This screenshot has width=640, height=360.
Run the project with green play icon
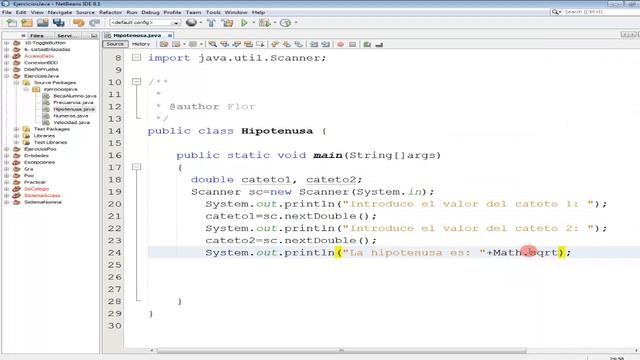click(x=244, y=23)
